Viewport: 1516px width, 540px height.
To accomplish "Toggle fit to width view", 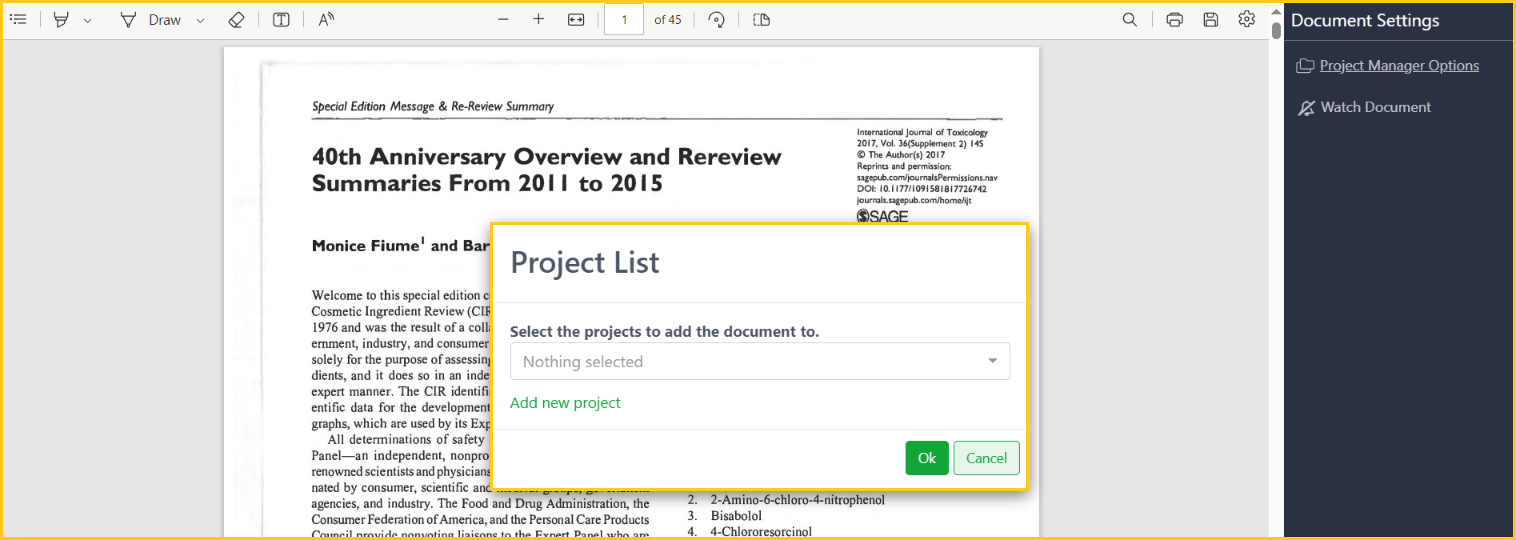I will [576, 20].
